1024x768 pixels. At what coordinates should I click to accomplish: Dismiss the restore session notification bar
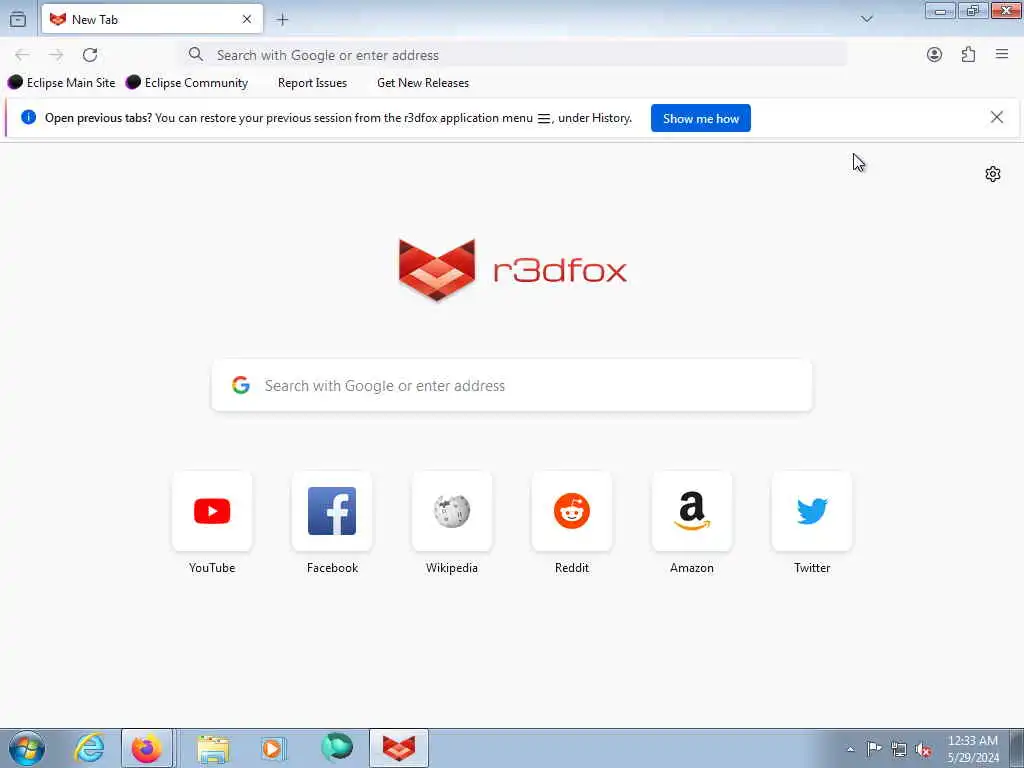pyautogui.click(x=997, y=118)
